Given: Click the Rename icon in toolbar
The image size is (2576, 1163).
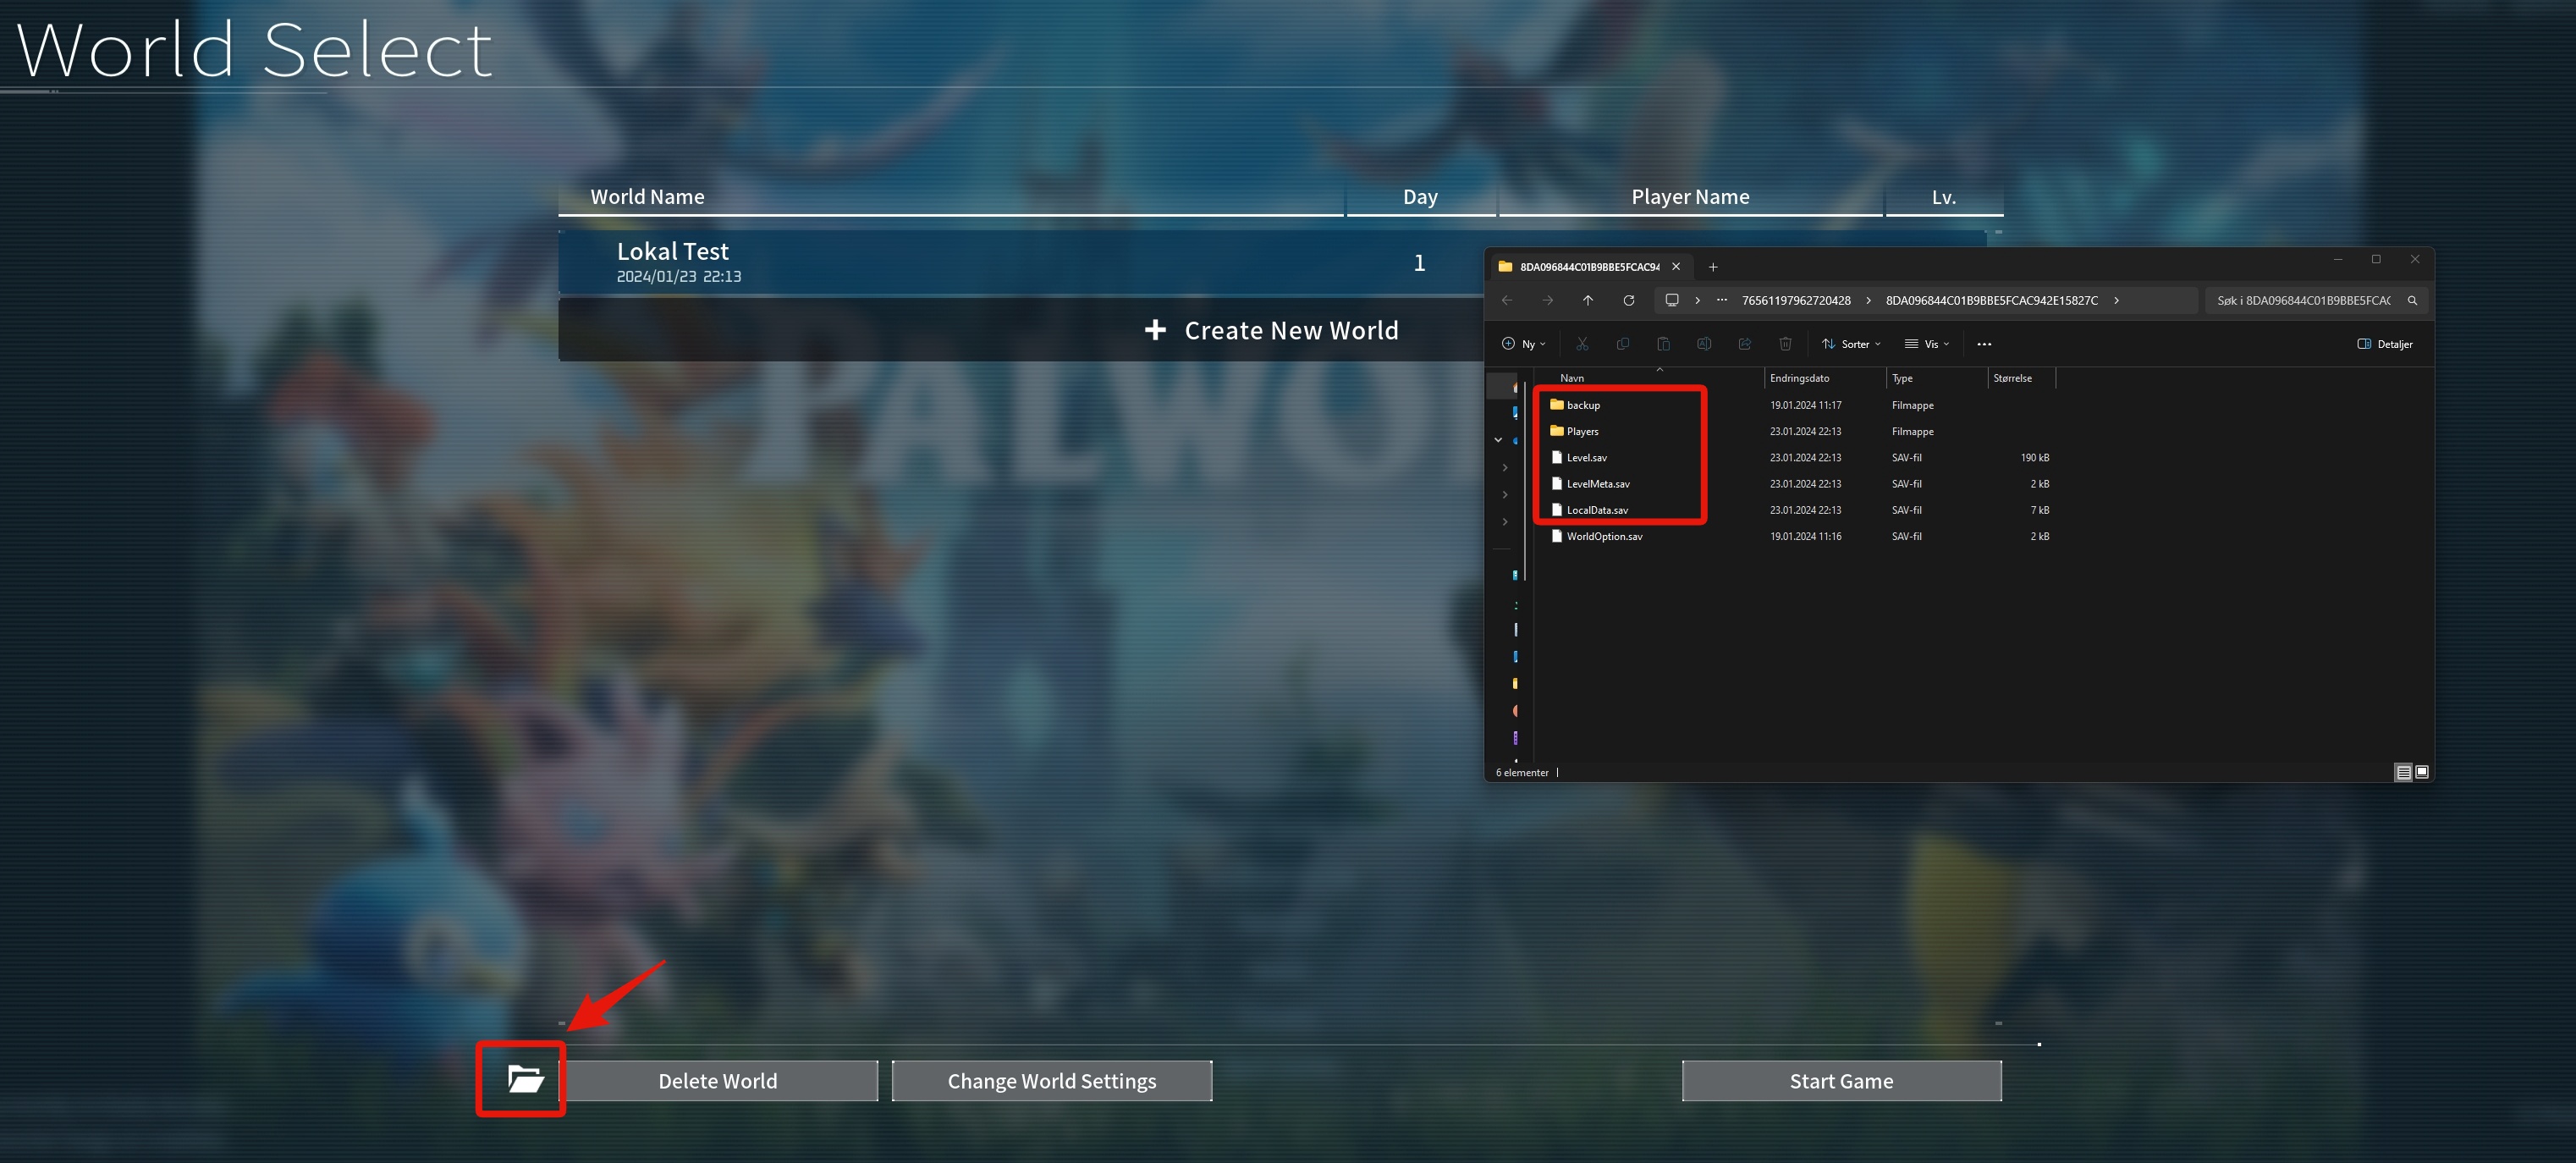Looking at the screenshot, I should click(x=1704, y=344).
